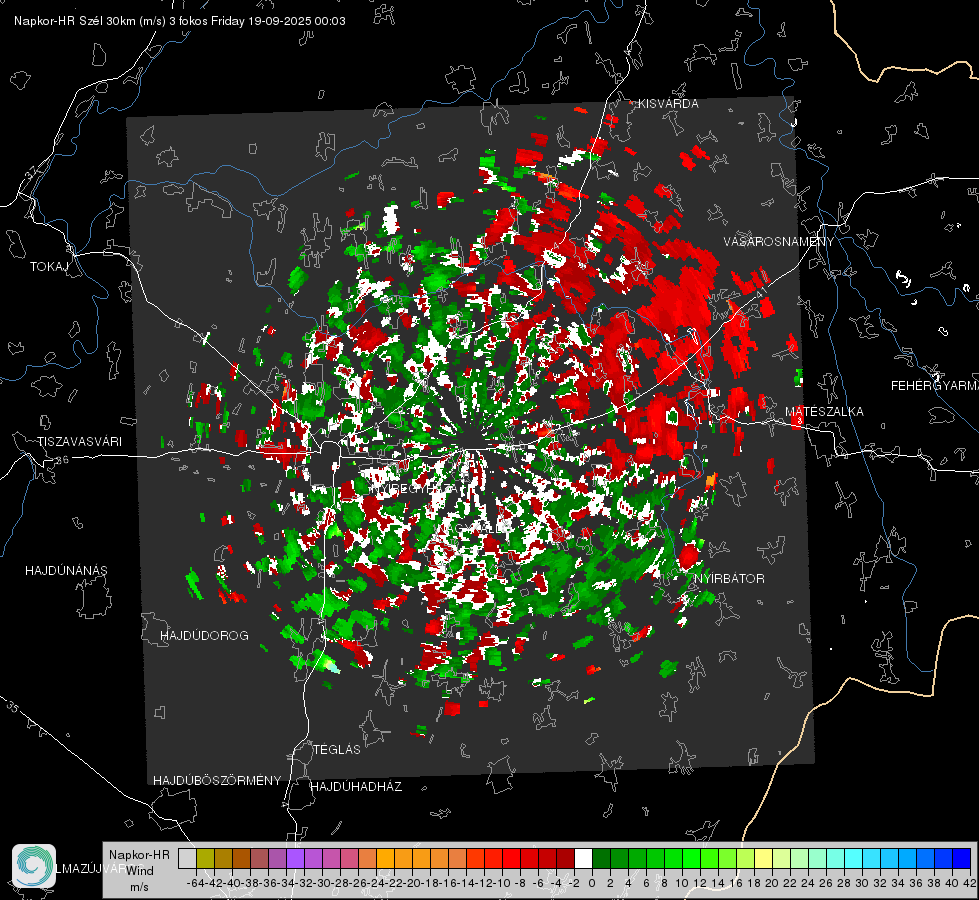979x900 pixels.
Task: Click the HAJDÚHADHÁZ city label
Action: (x=356, y=787)
